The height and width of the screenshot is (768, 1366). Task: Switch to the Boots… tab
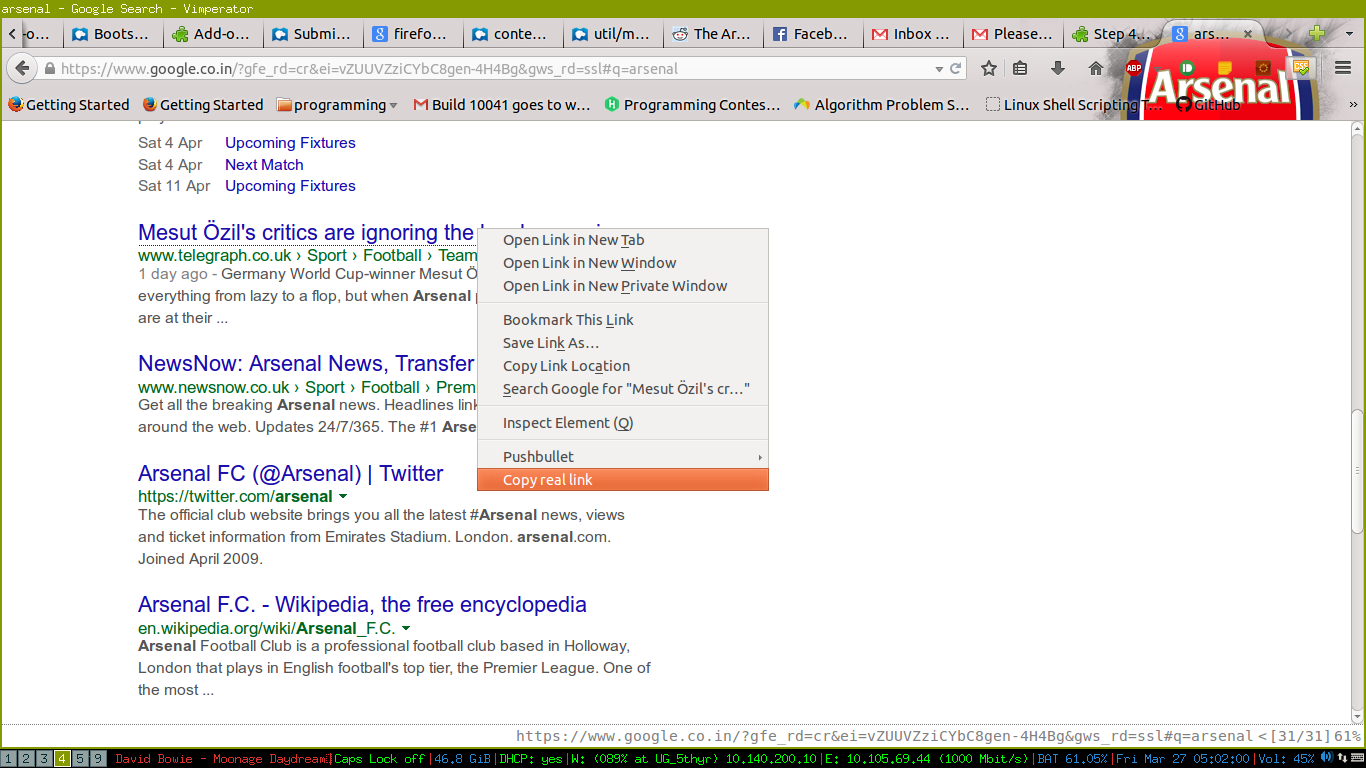[x=112, y=33]
